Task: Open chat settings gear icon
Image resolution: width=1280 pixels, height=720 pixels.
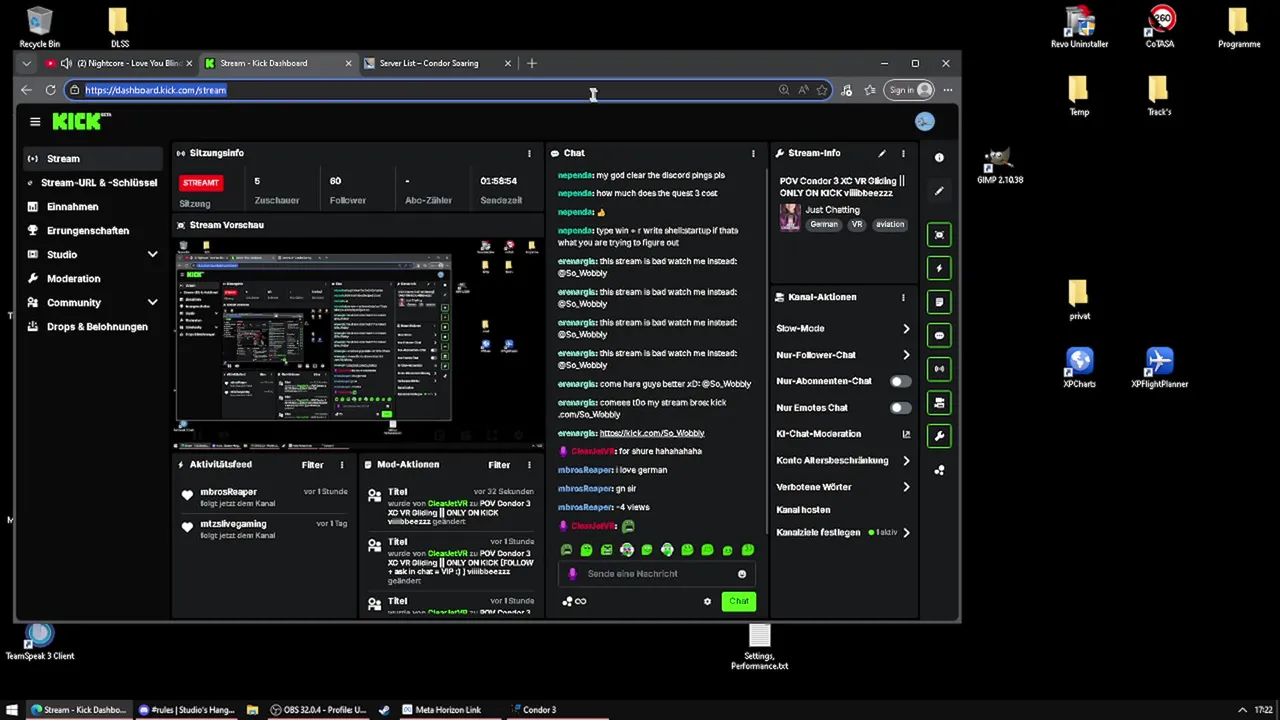Action: [707, 601]
